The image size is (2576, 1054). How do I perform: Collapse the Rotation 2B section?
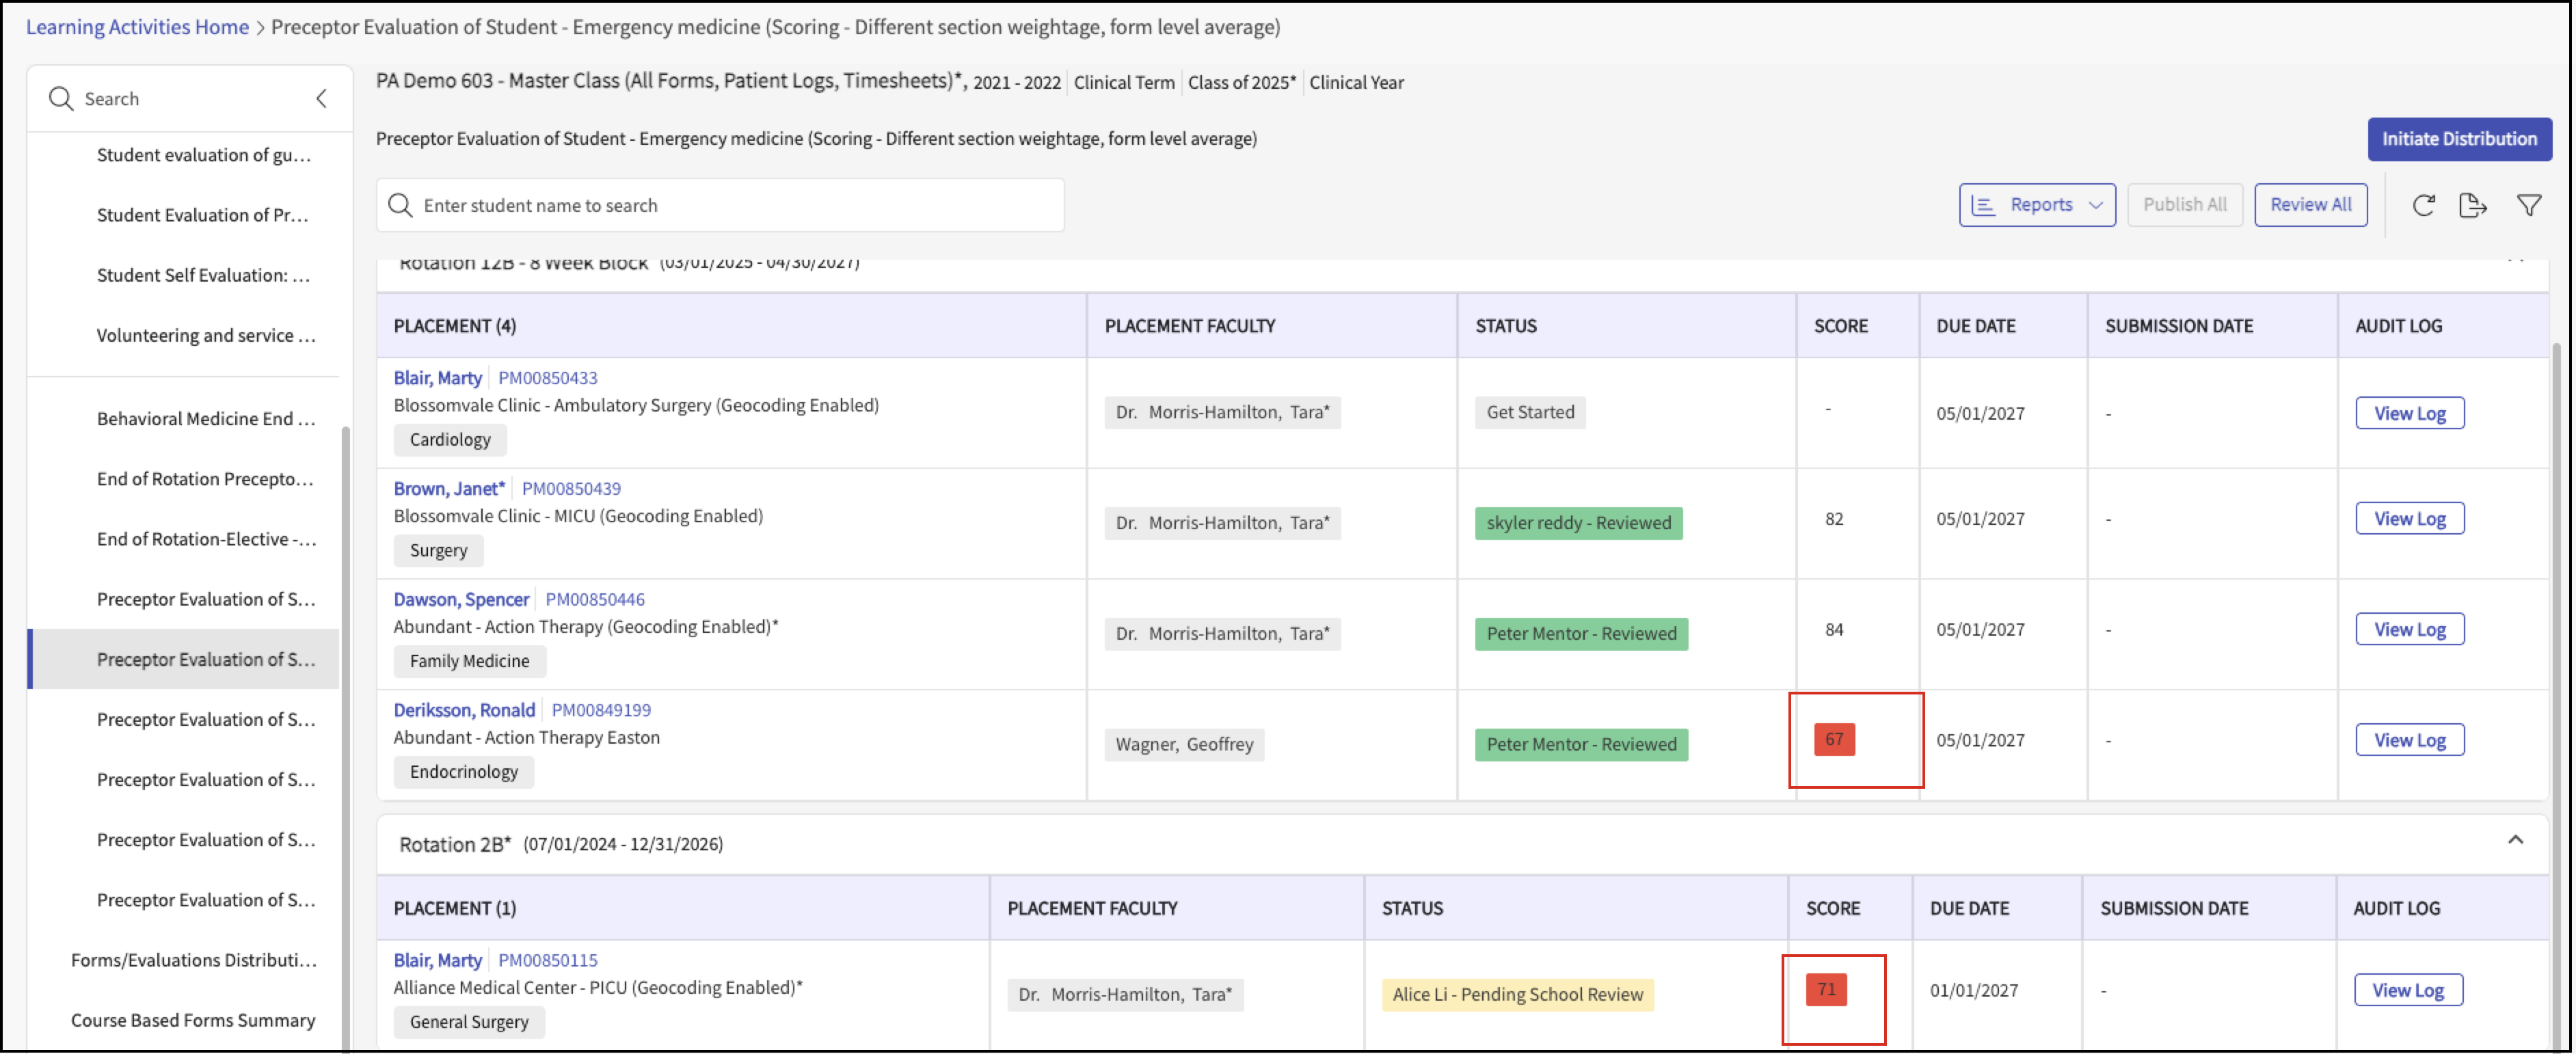pyautogui.click(x=2515, y=840)
